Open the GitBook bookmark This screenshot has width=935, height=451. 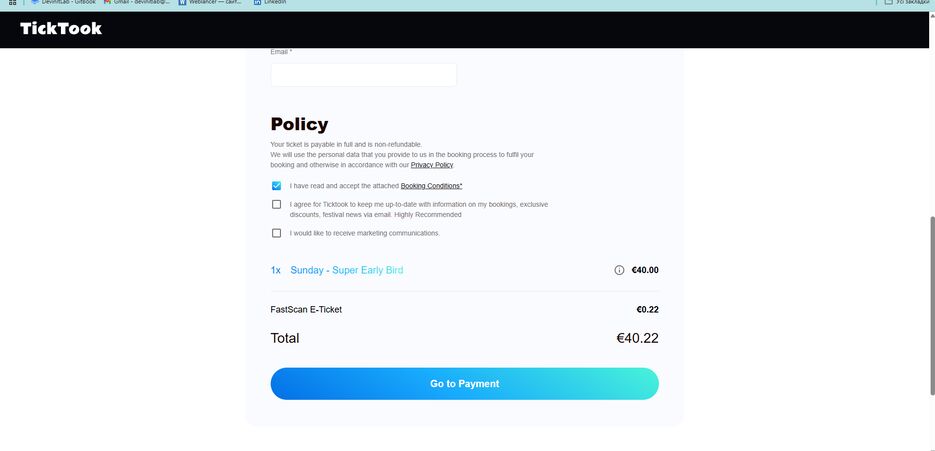click(63, 2)
